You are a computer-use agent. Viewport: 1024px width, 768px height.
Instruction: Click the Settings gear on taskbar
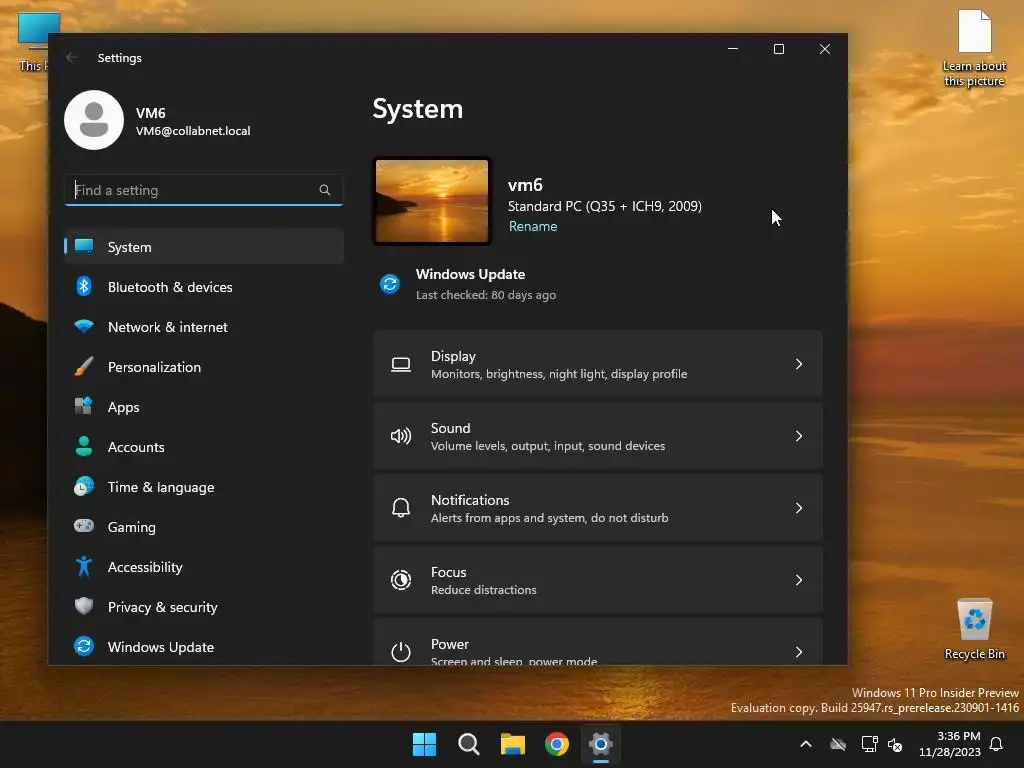click(x=601, y=744)
